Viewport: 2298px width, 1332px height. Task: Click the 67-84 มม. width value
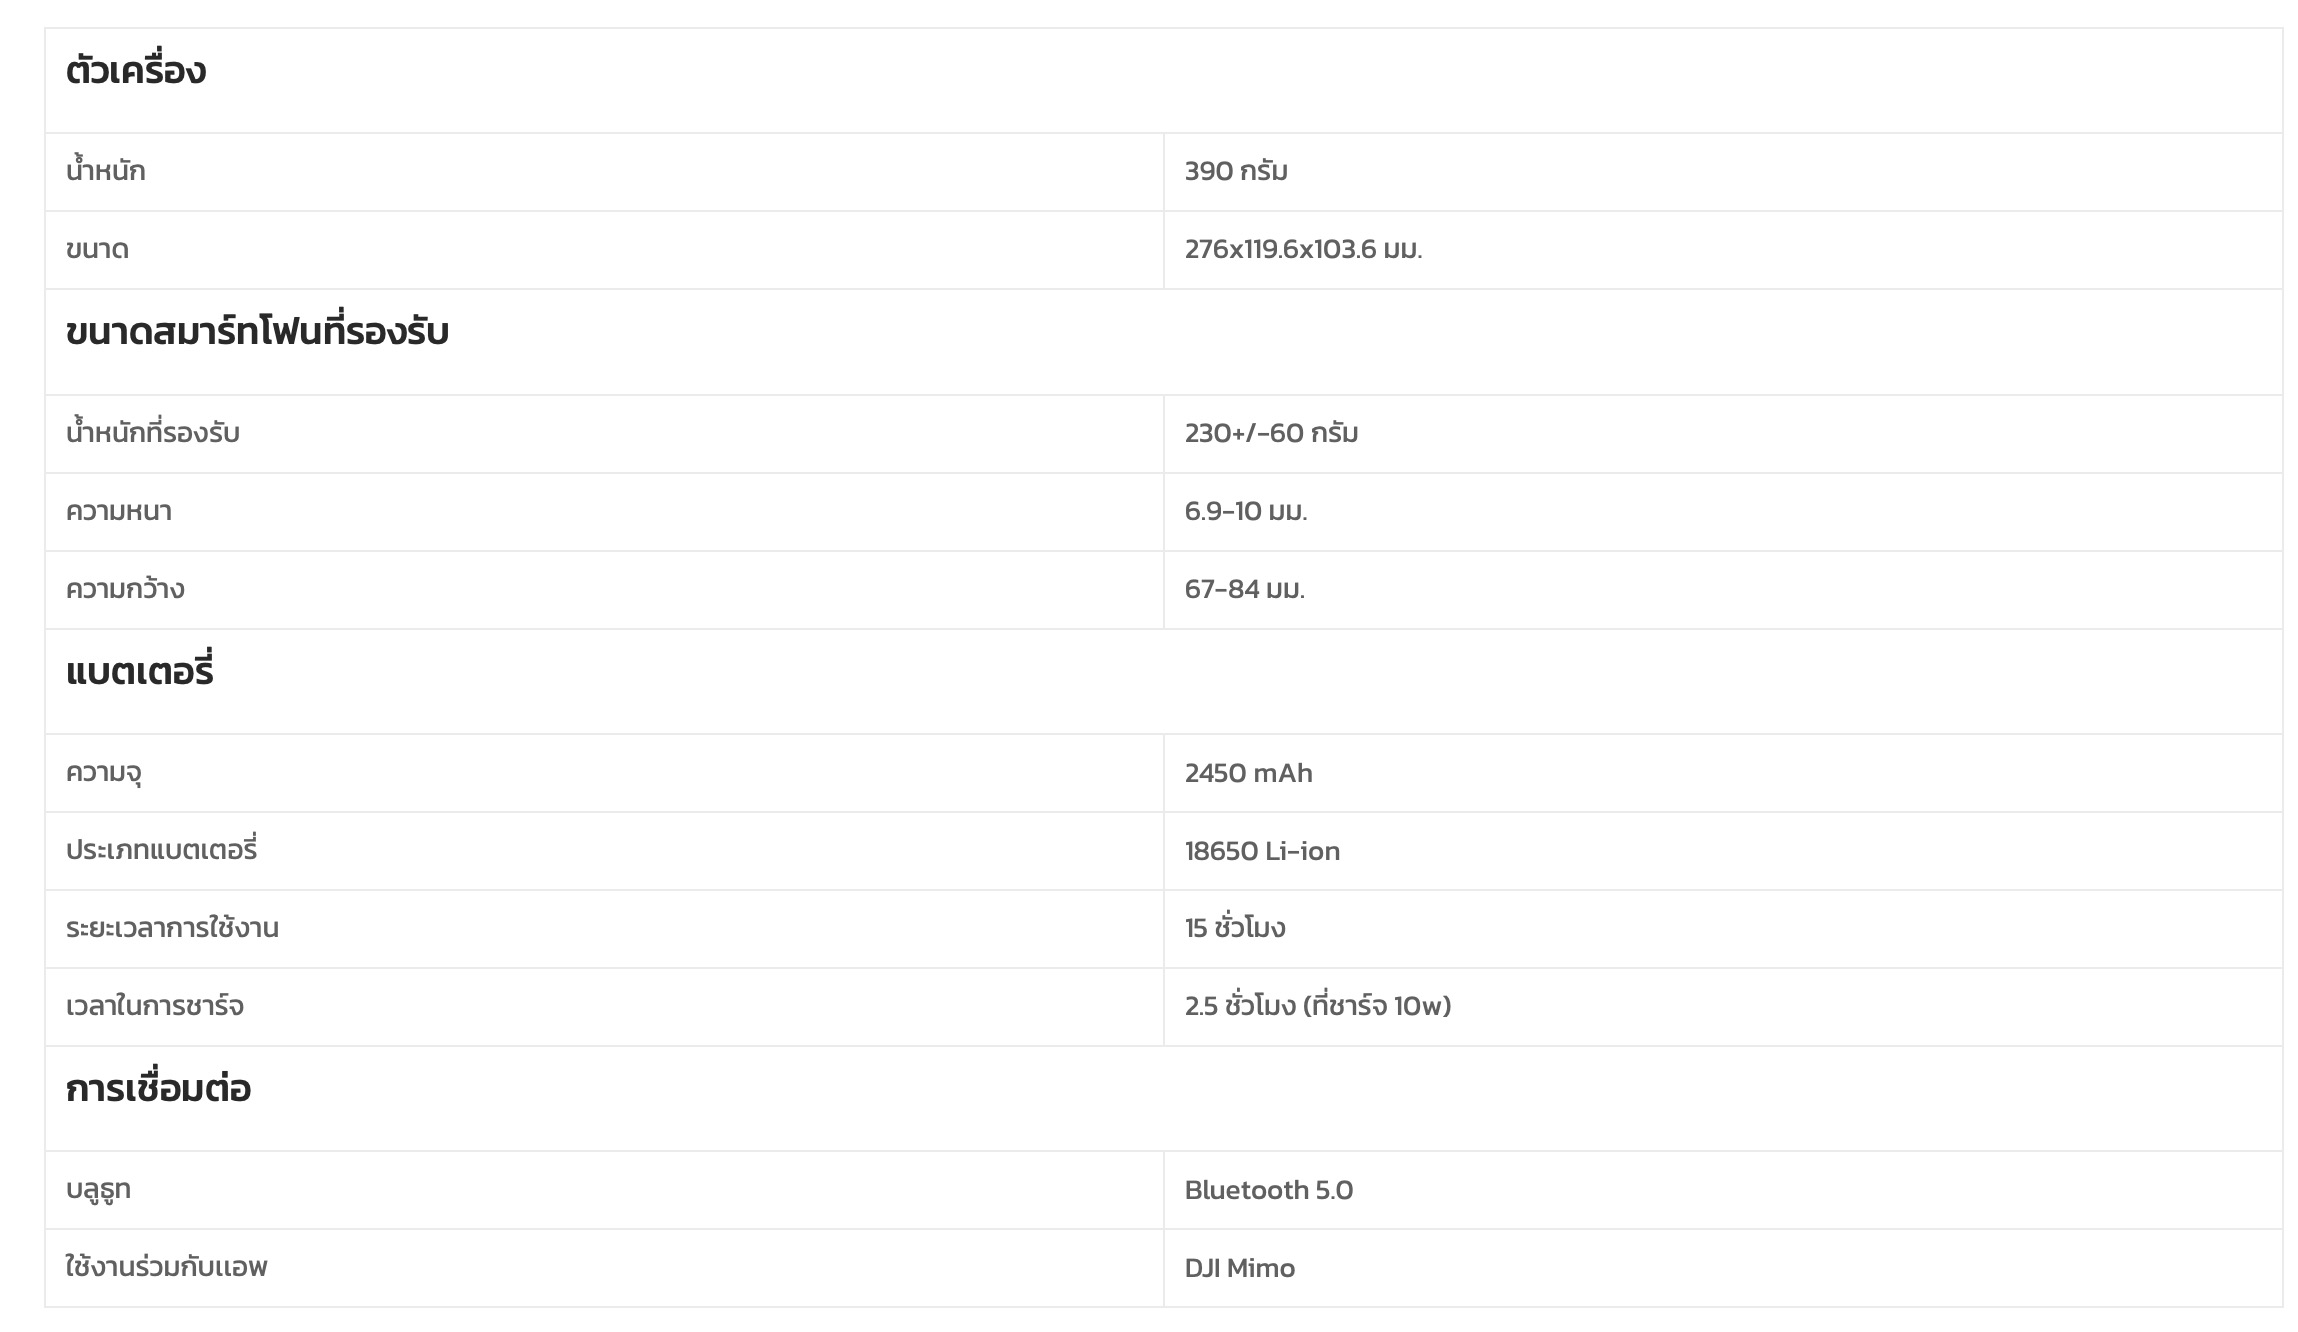pos(1245,589)
